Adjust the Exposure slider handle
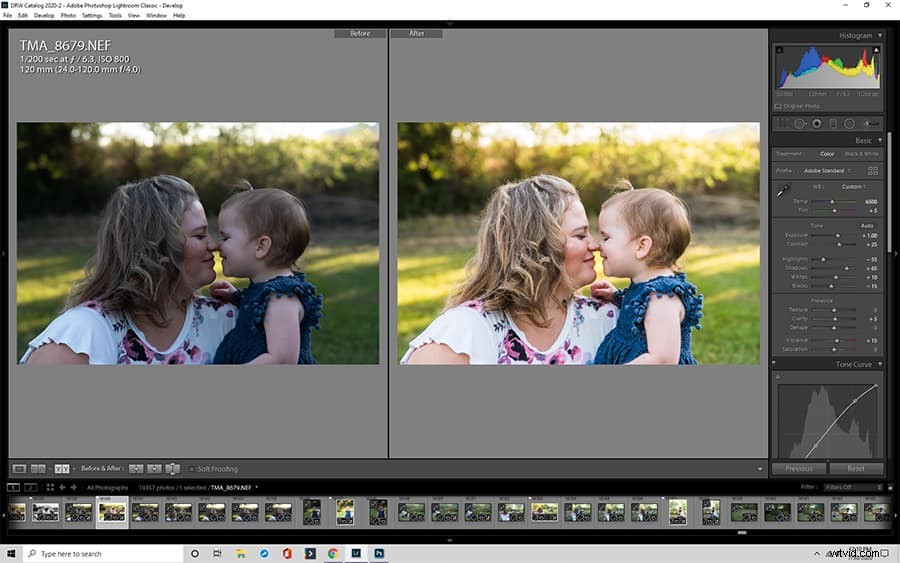The height and width of the screenshot is (563, 900). tap(837, 235)
